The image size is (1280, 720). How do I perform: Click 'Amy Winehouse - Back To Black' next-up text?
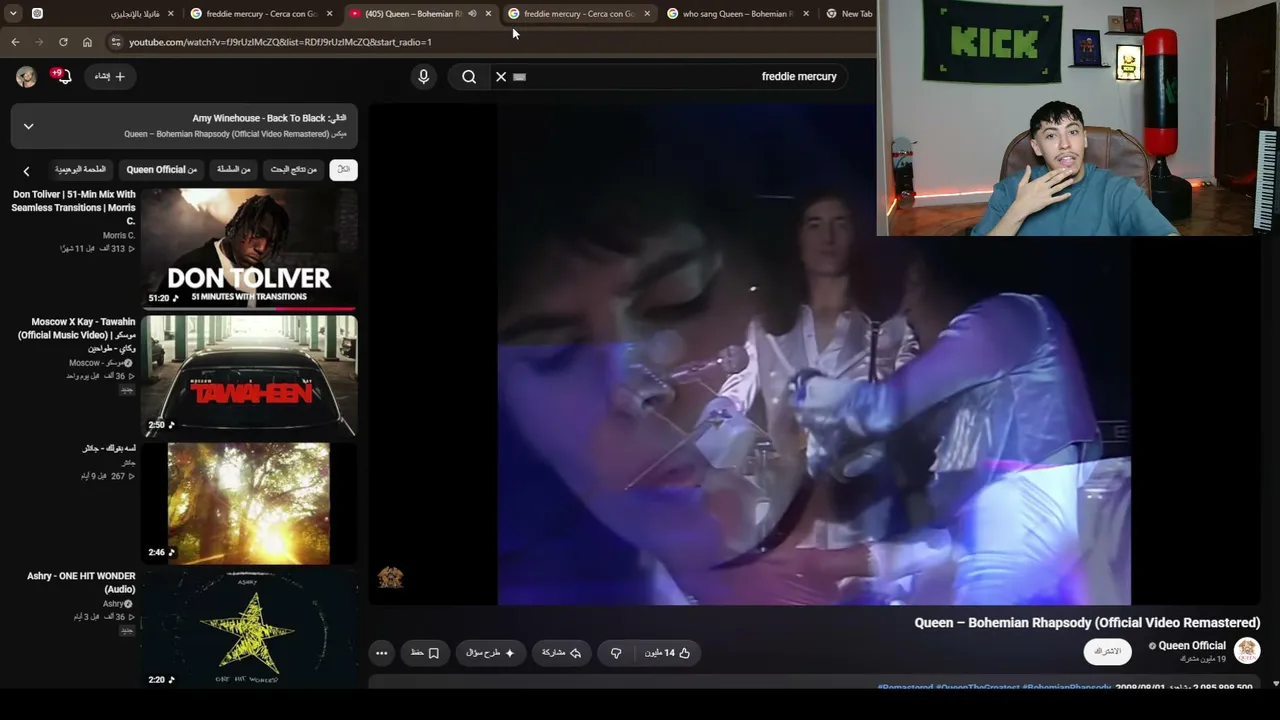coord(258,118)
